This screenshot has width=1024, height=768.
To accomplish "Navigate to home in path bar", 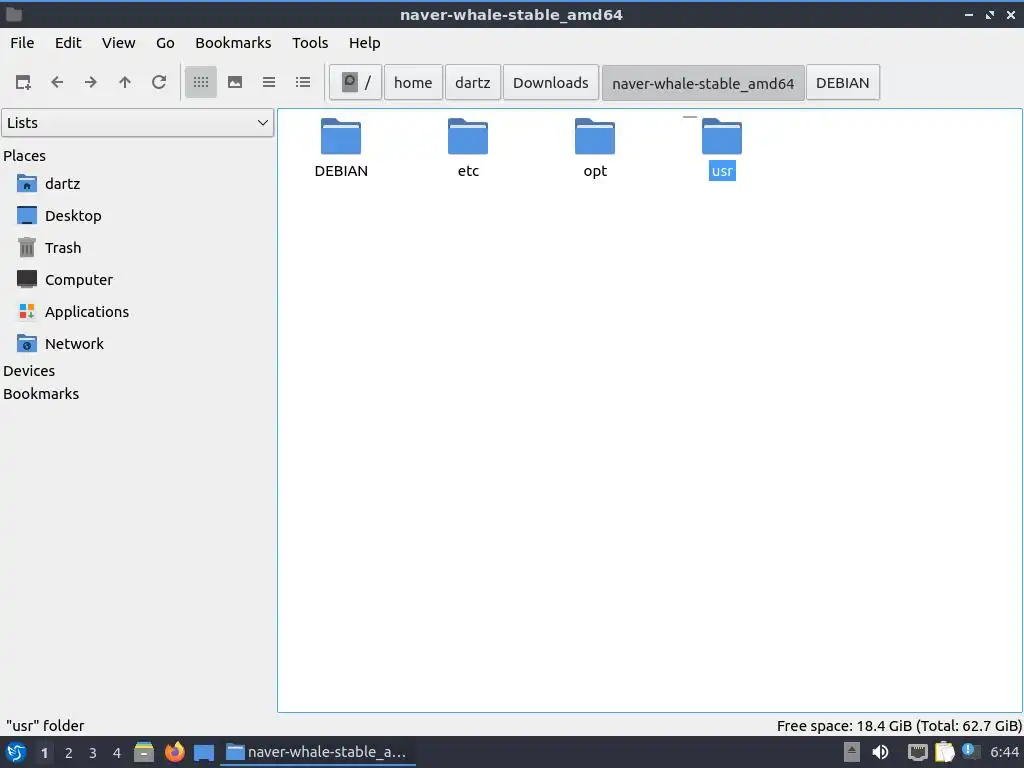I will (x=413, y=82).
